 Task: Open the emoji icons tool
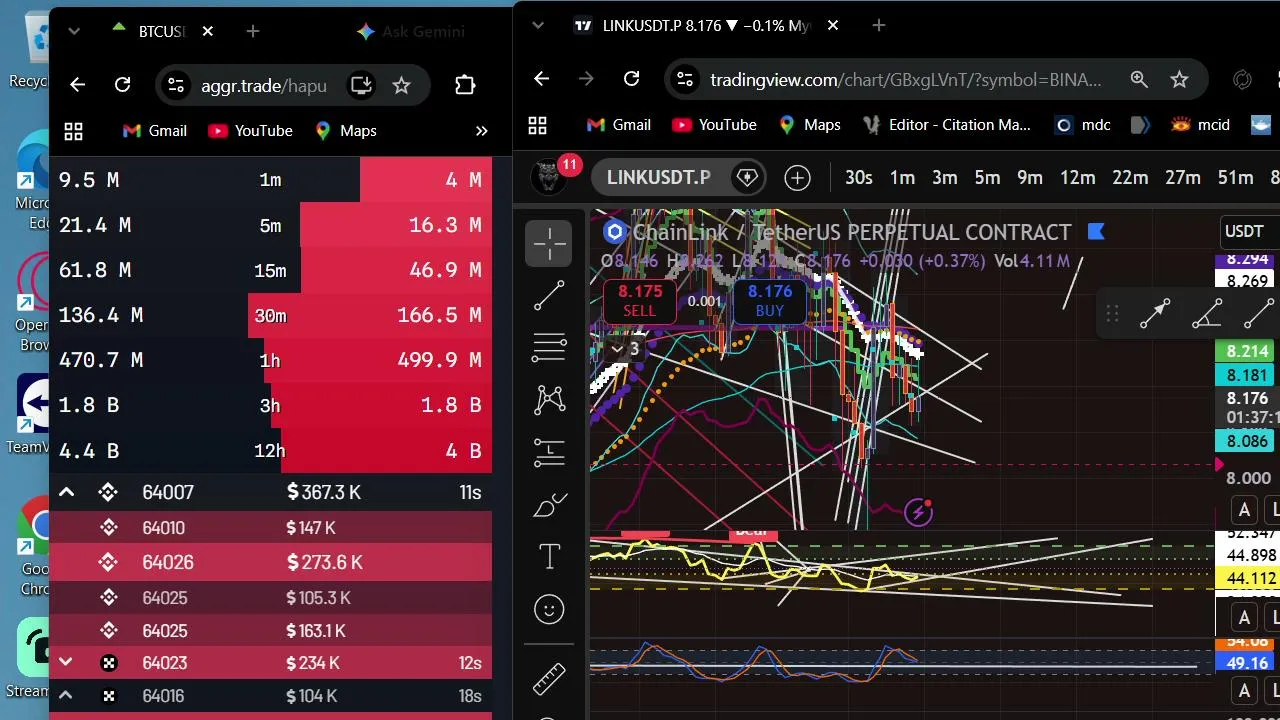[549, 609]
